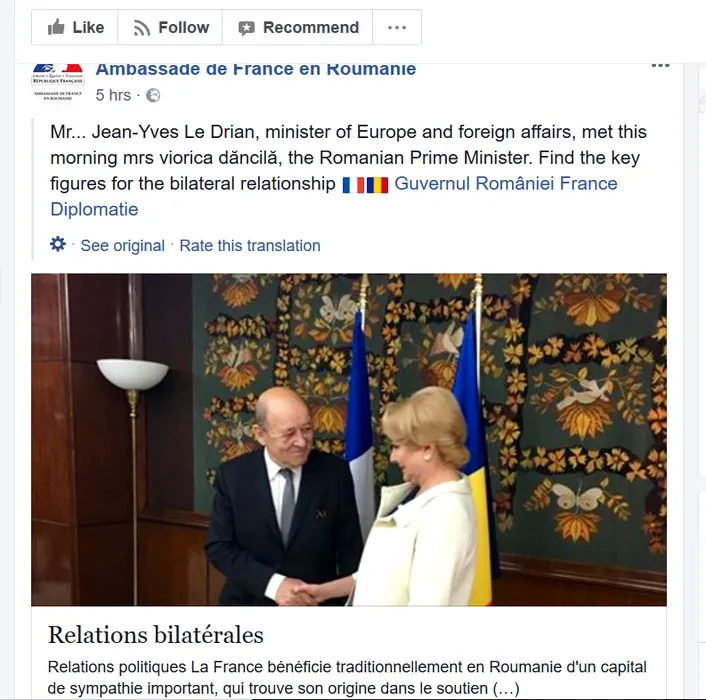Click Rate this translation link
This screenshot has width=706, height=700.
point(250,246)
